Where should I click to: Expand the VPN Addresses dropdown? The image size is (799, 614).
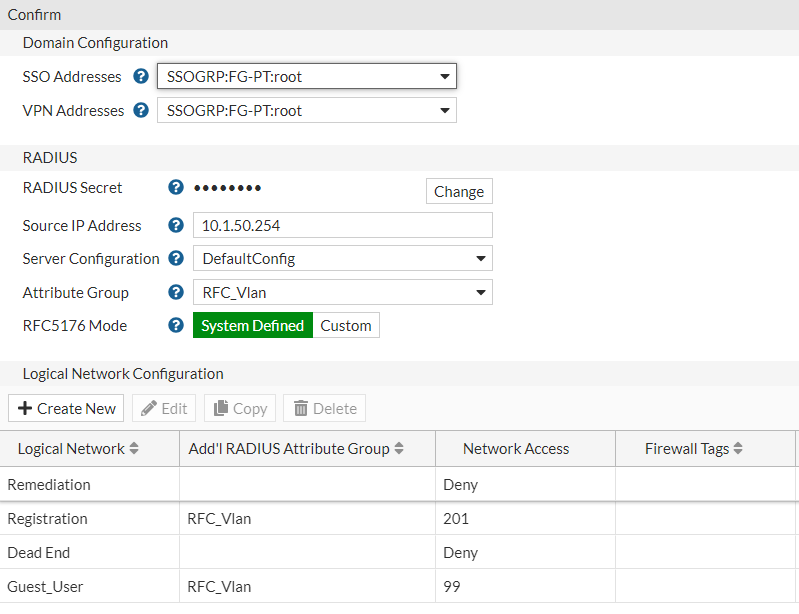(306, 110)
